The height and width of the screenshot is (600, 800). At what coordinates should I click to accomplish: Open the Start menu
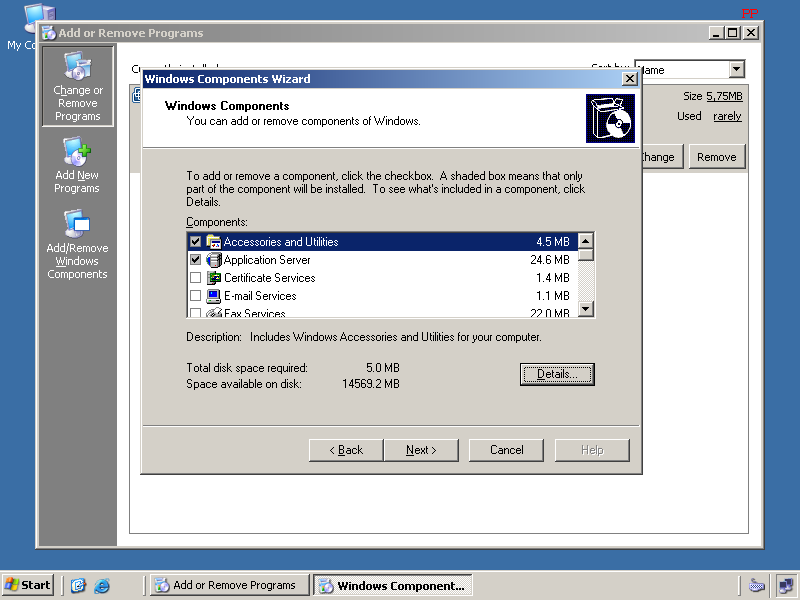28,585
